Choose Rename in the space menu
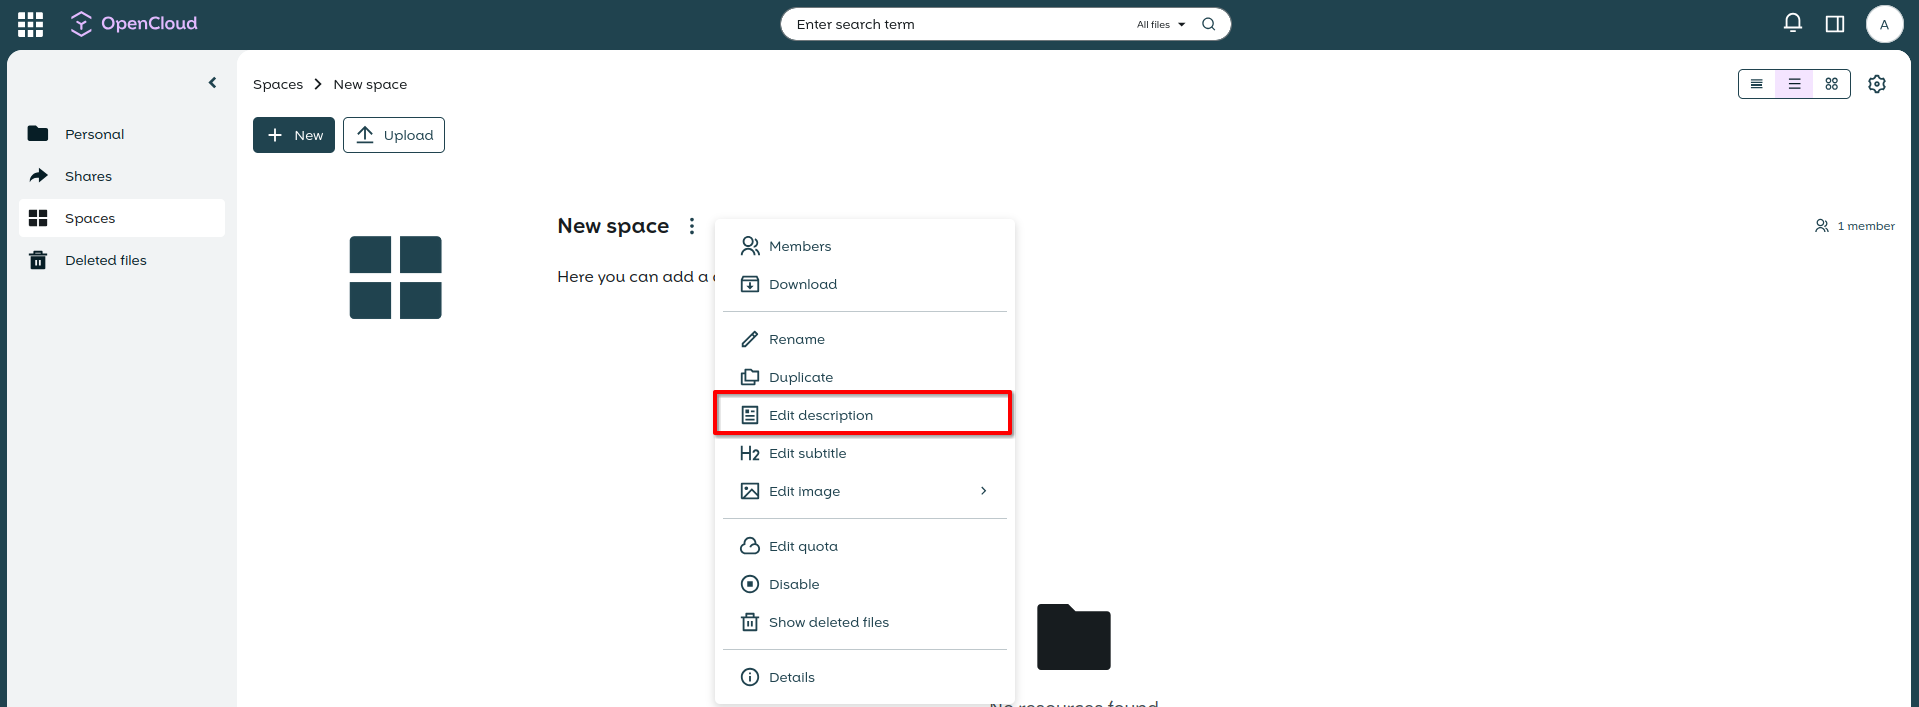Viewport: 1919px width, 707px height. pyautogui.click(x=796, y=339)
